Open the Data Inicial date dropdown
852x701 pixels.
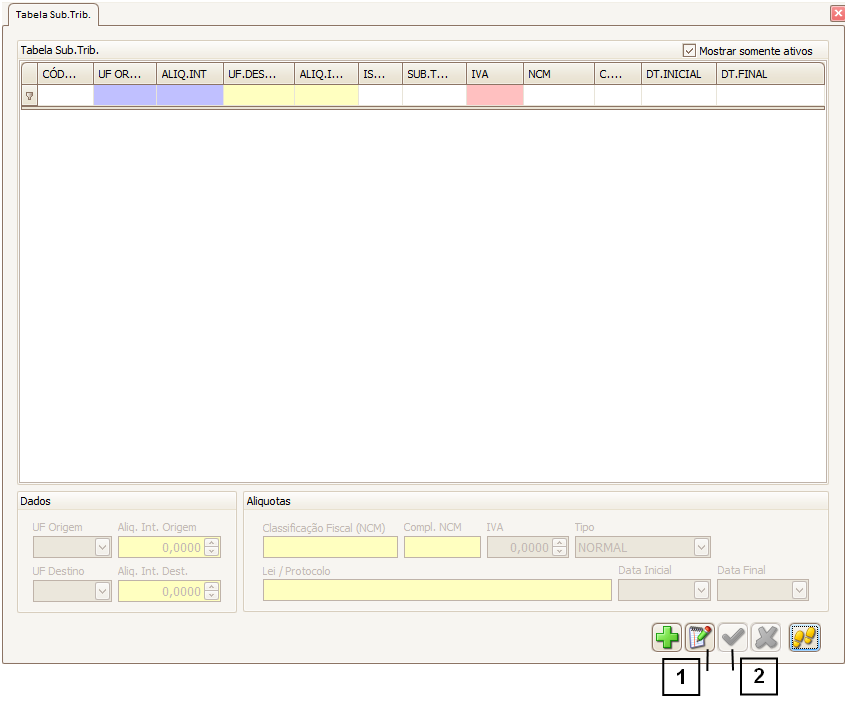point(701,590)
